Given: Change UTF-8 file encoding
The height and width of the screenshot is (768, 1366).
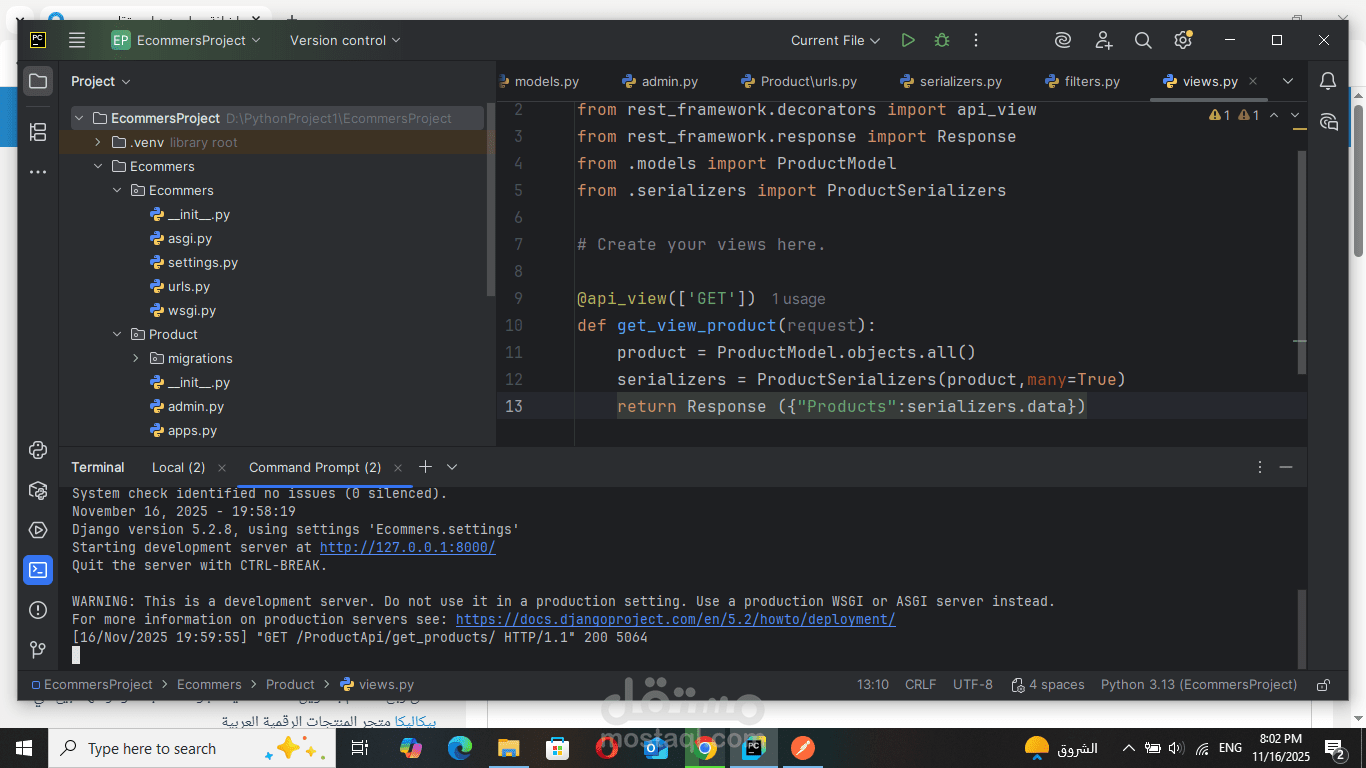Looking at the screenshot, I should tap(973, 685).
